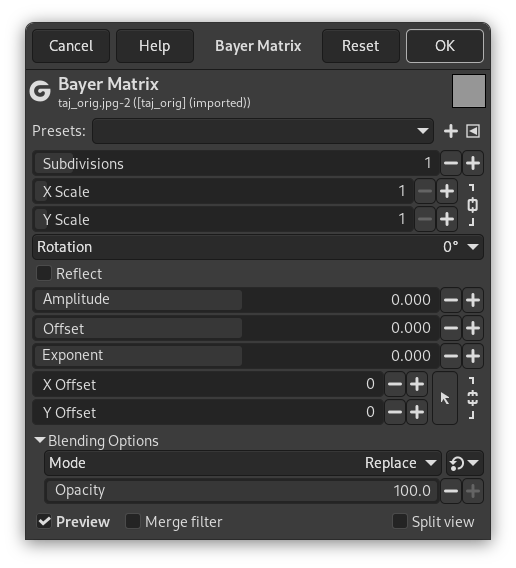Click the Y Offset field
The height and width of the screenshot is (568, 516).
coord(208,412)
